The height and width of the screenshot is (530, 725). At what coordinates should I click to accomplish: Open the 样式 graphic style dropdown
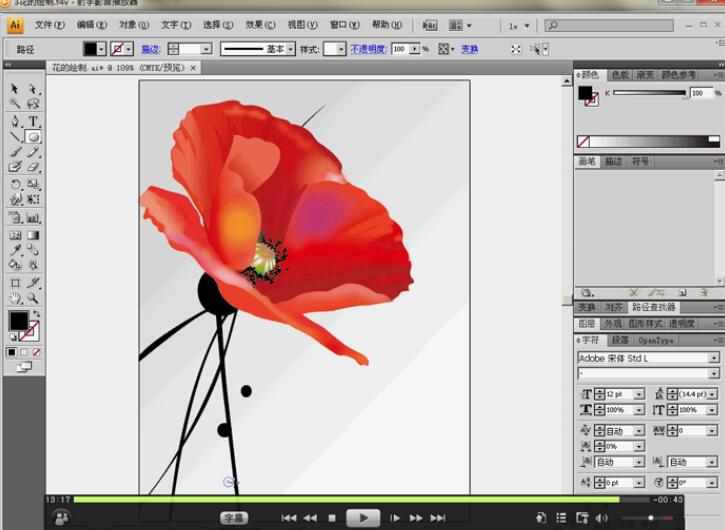[x=341, y=49]
